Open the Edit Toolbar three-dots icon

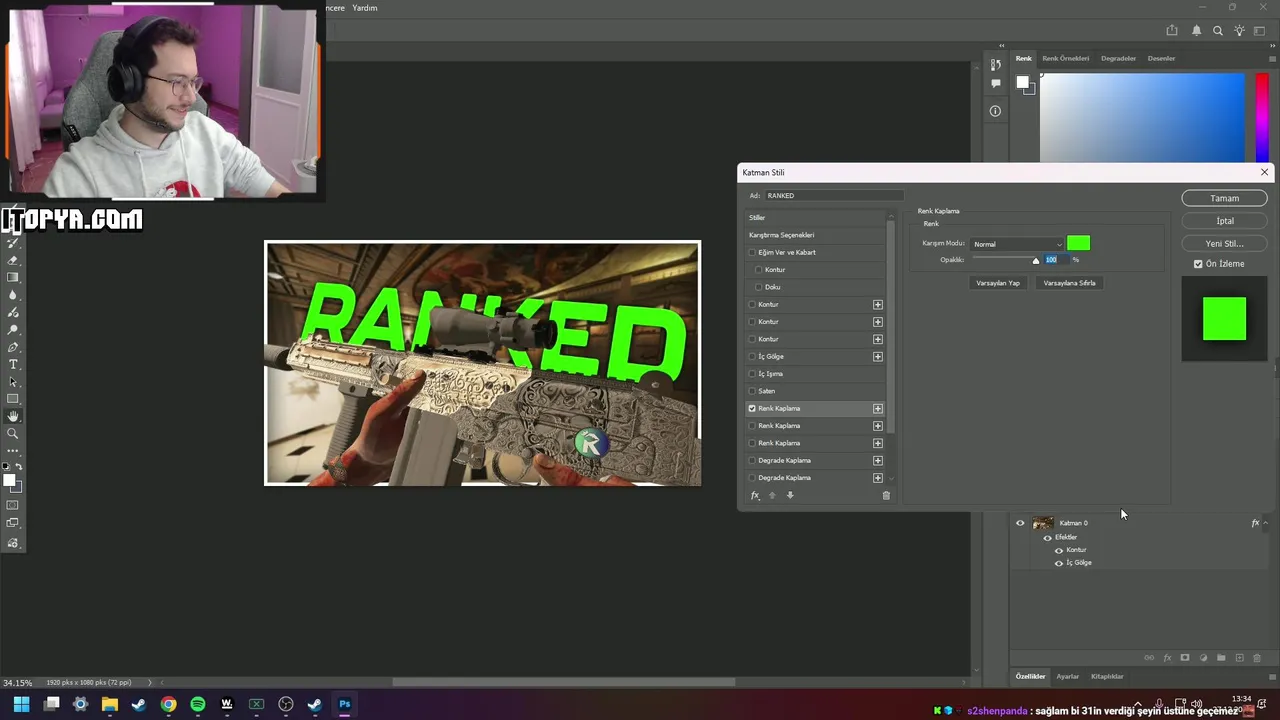[13, 451]
